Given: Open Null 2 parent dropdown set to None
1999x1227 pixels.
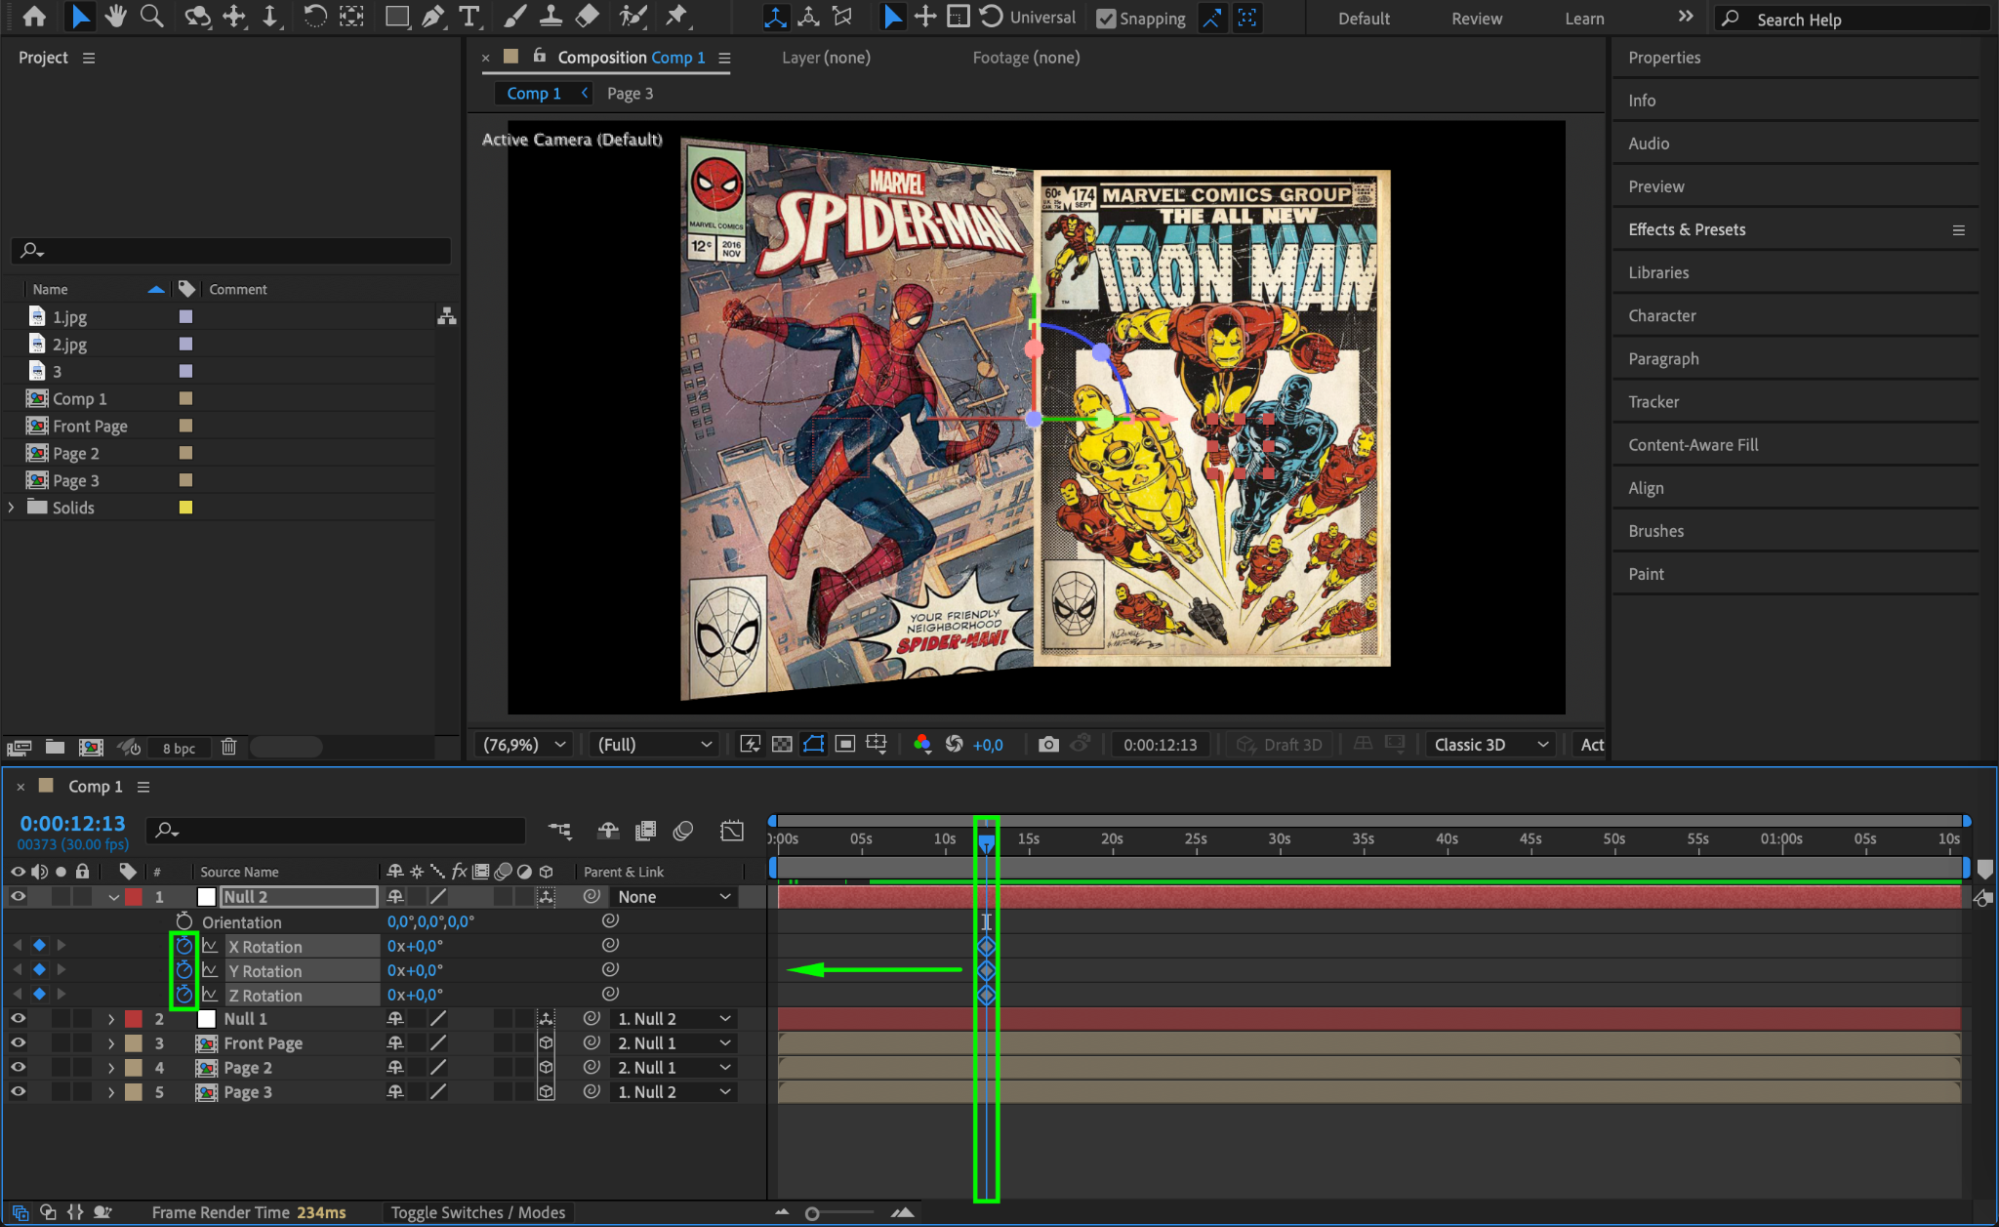Looking at the screenshot, I should pyautogui.click(x=673, y=897).
